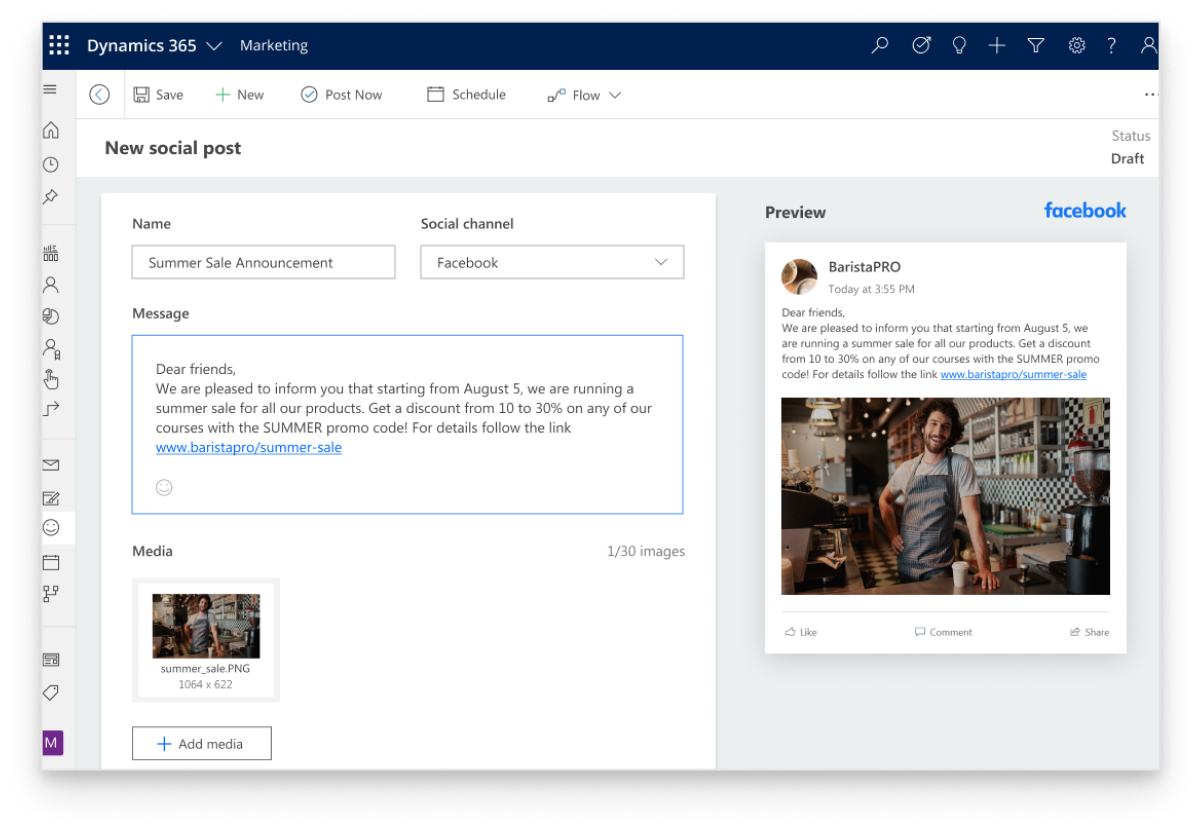Click the Name input field
This screenshot has width=1201, height=831.
263,262
